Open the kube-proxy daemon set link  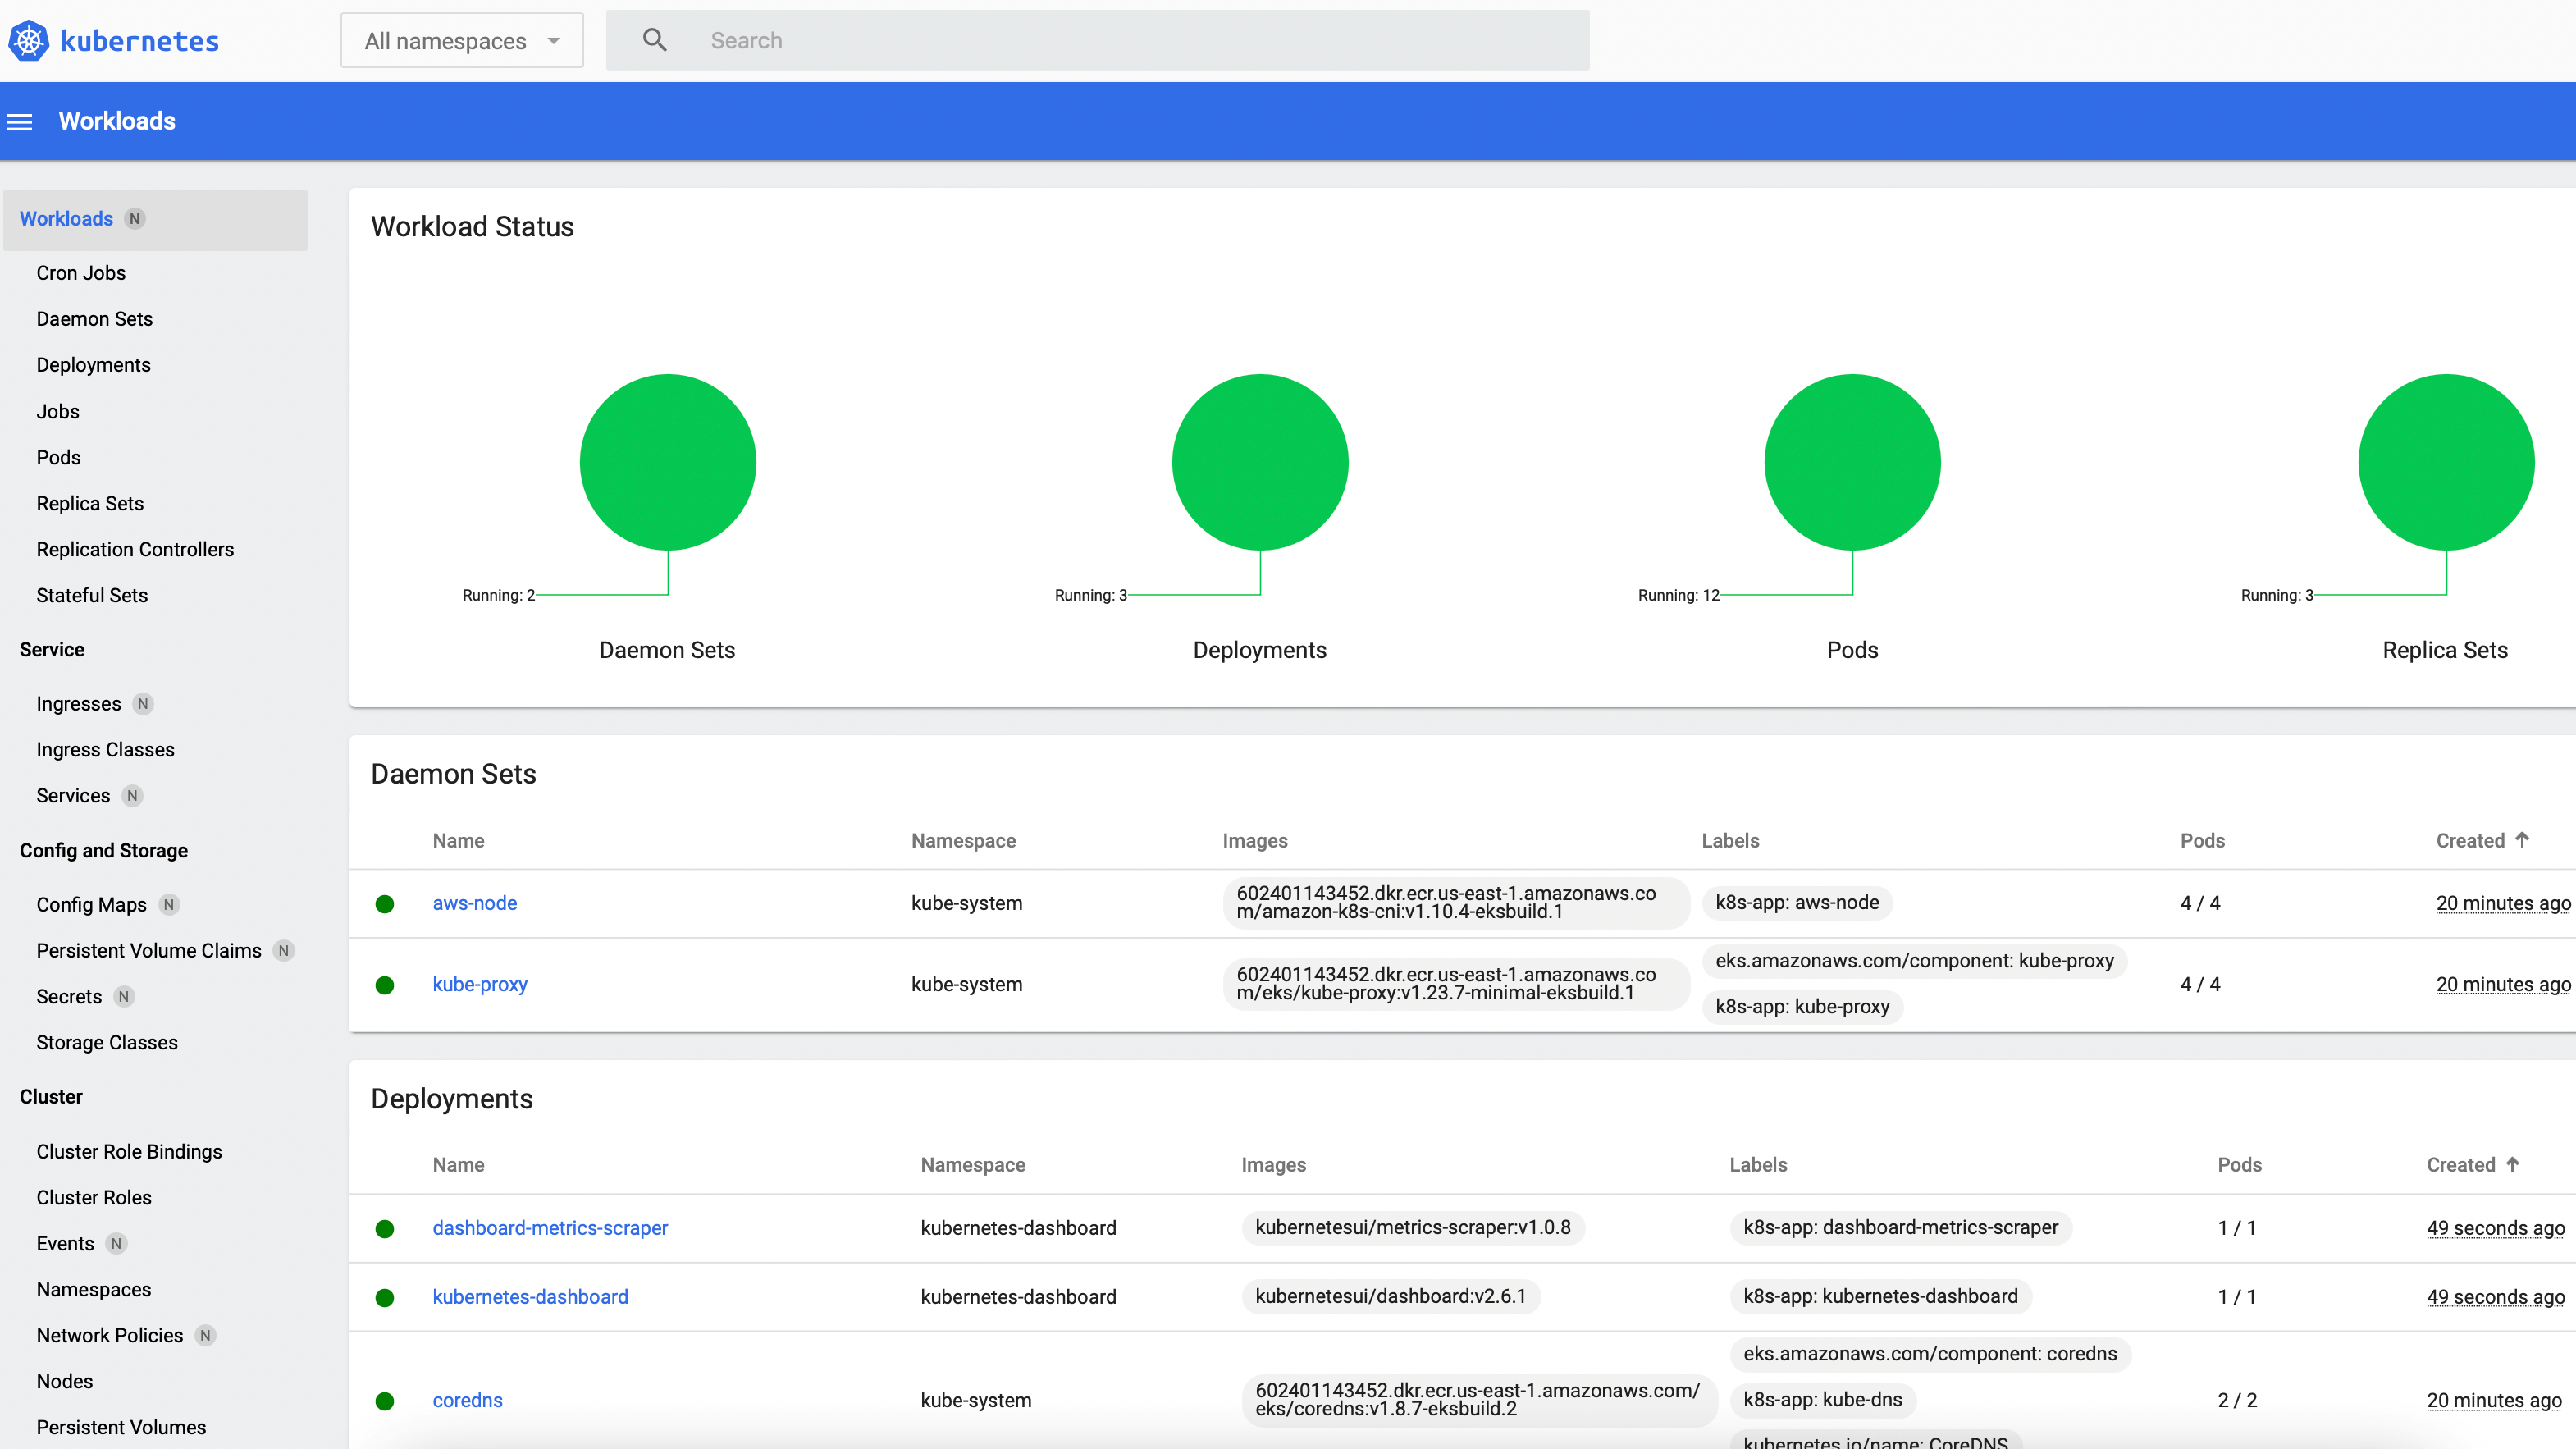(480, 984)
